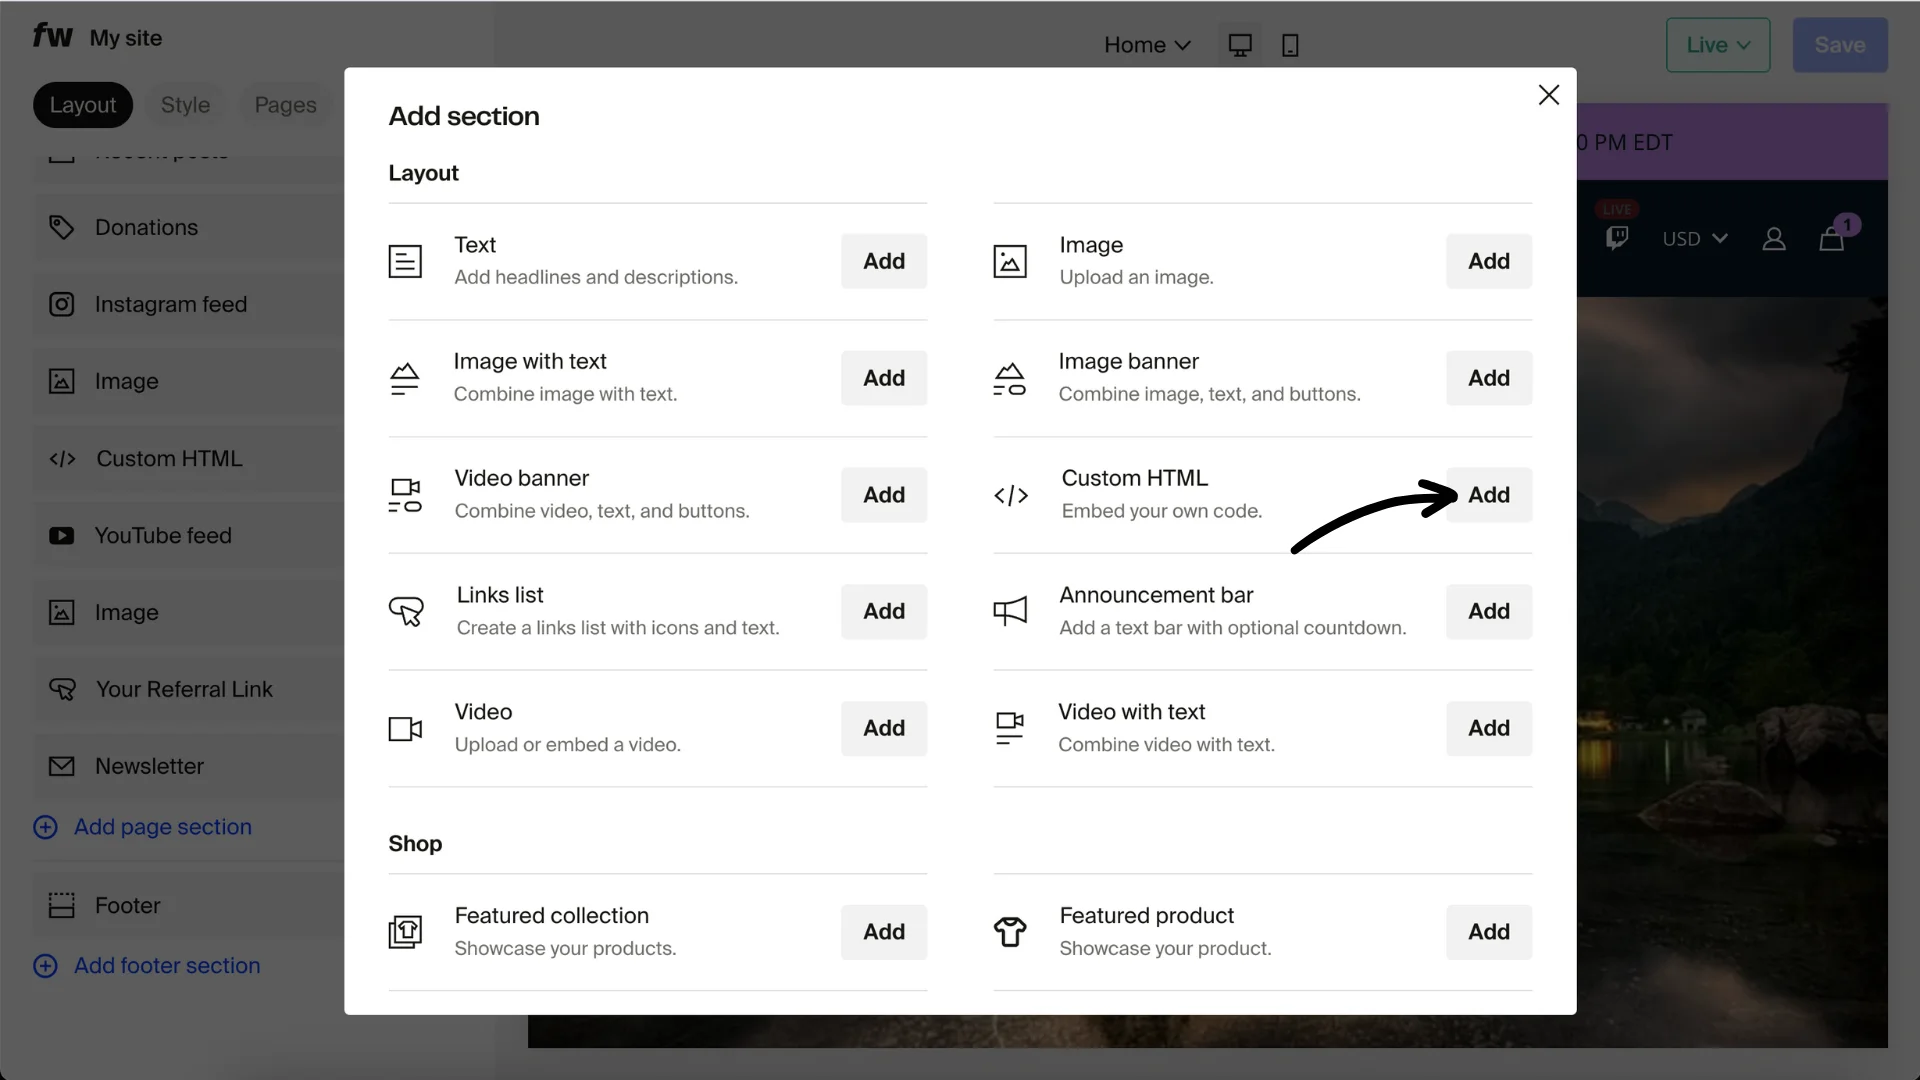Viewport: 1920px width, 1080px height.
Task: Expand the Live dropdown
Action: pos(1718,45)
